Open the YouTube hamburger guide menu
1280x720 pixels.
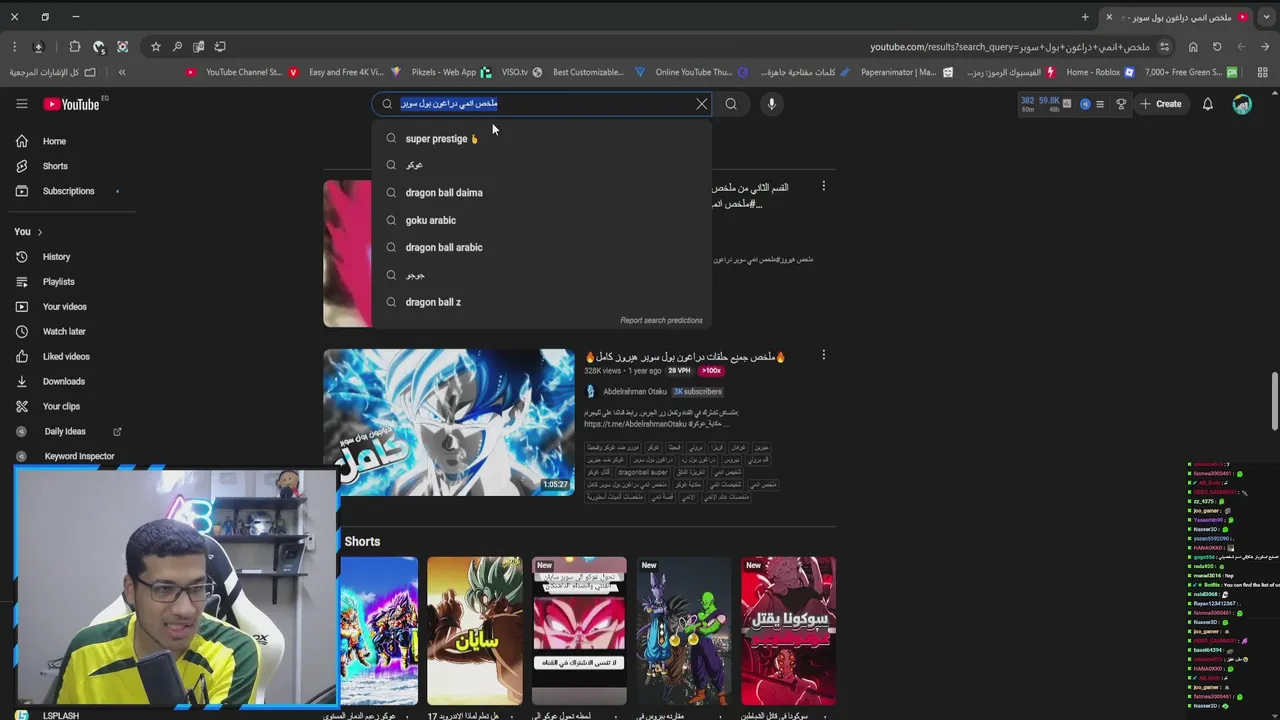(21, 104)
